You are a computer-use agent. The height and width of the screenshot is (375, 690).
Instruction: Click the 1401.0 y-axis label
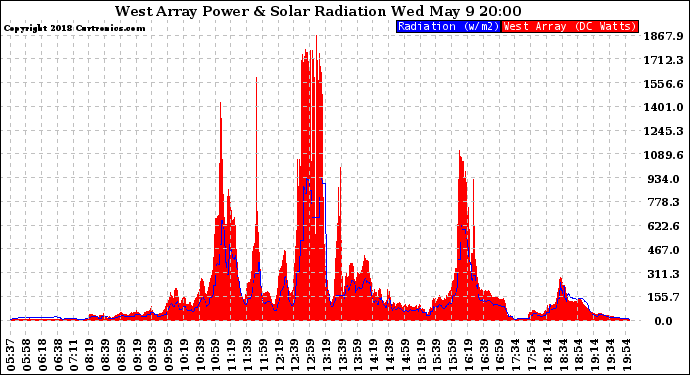coord(664,107)
